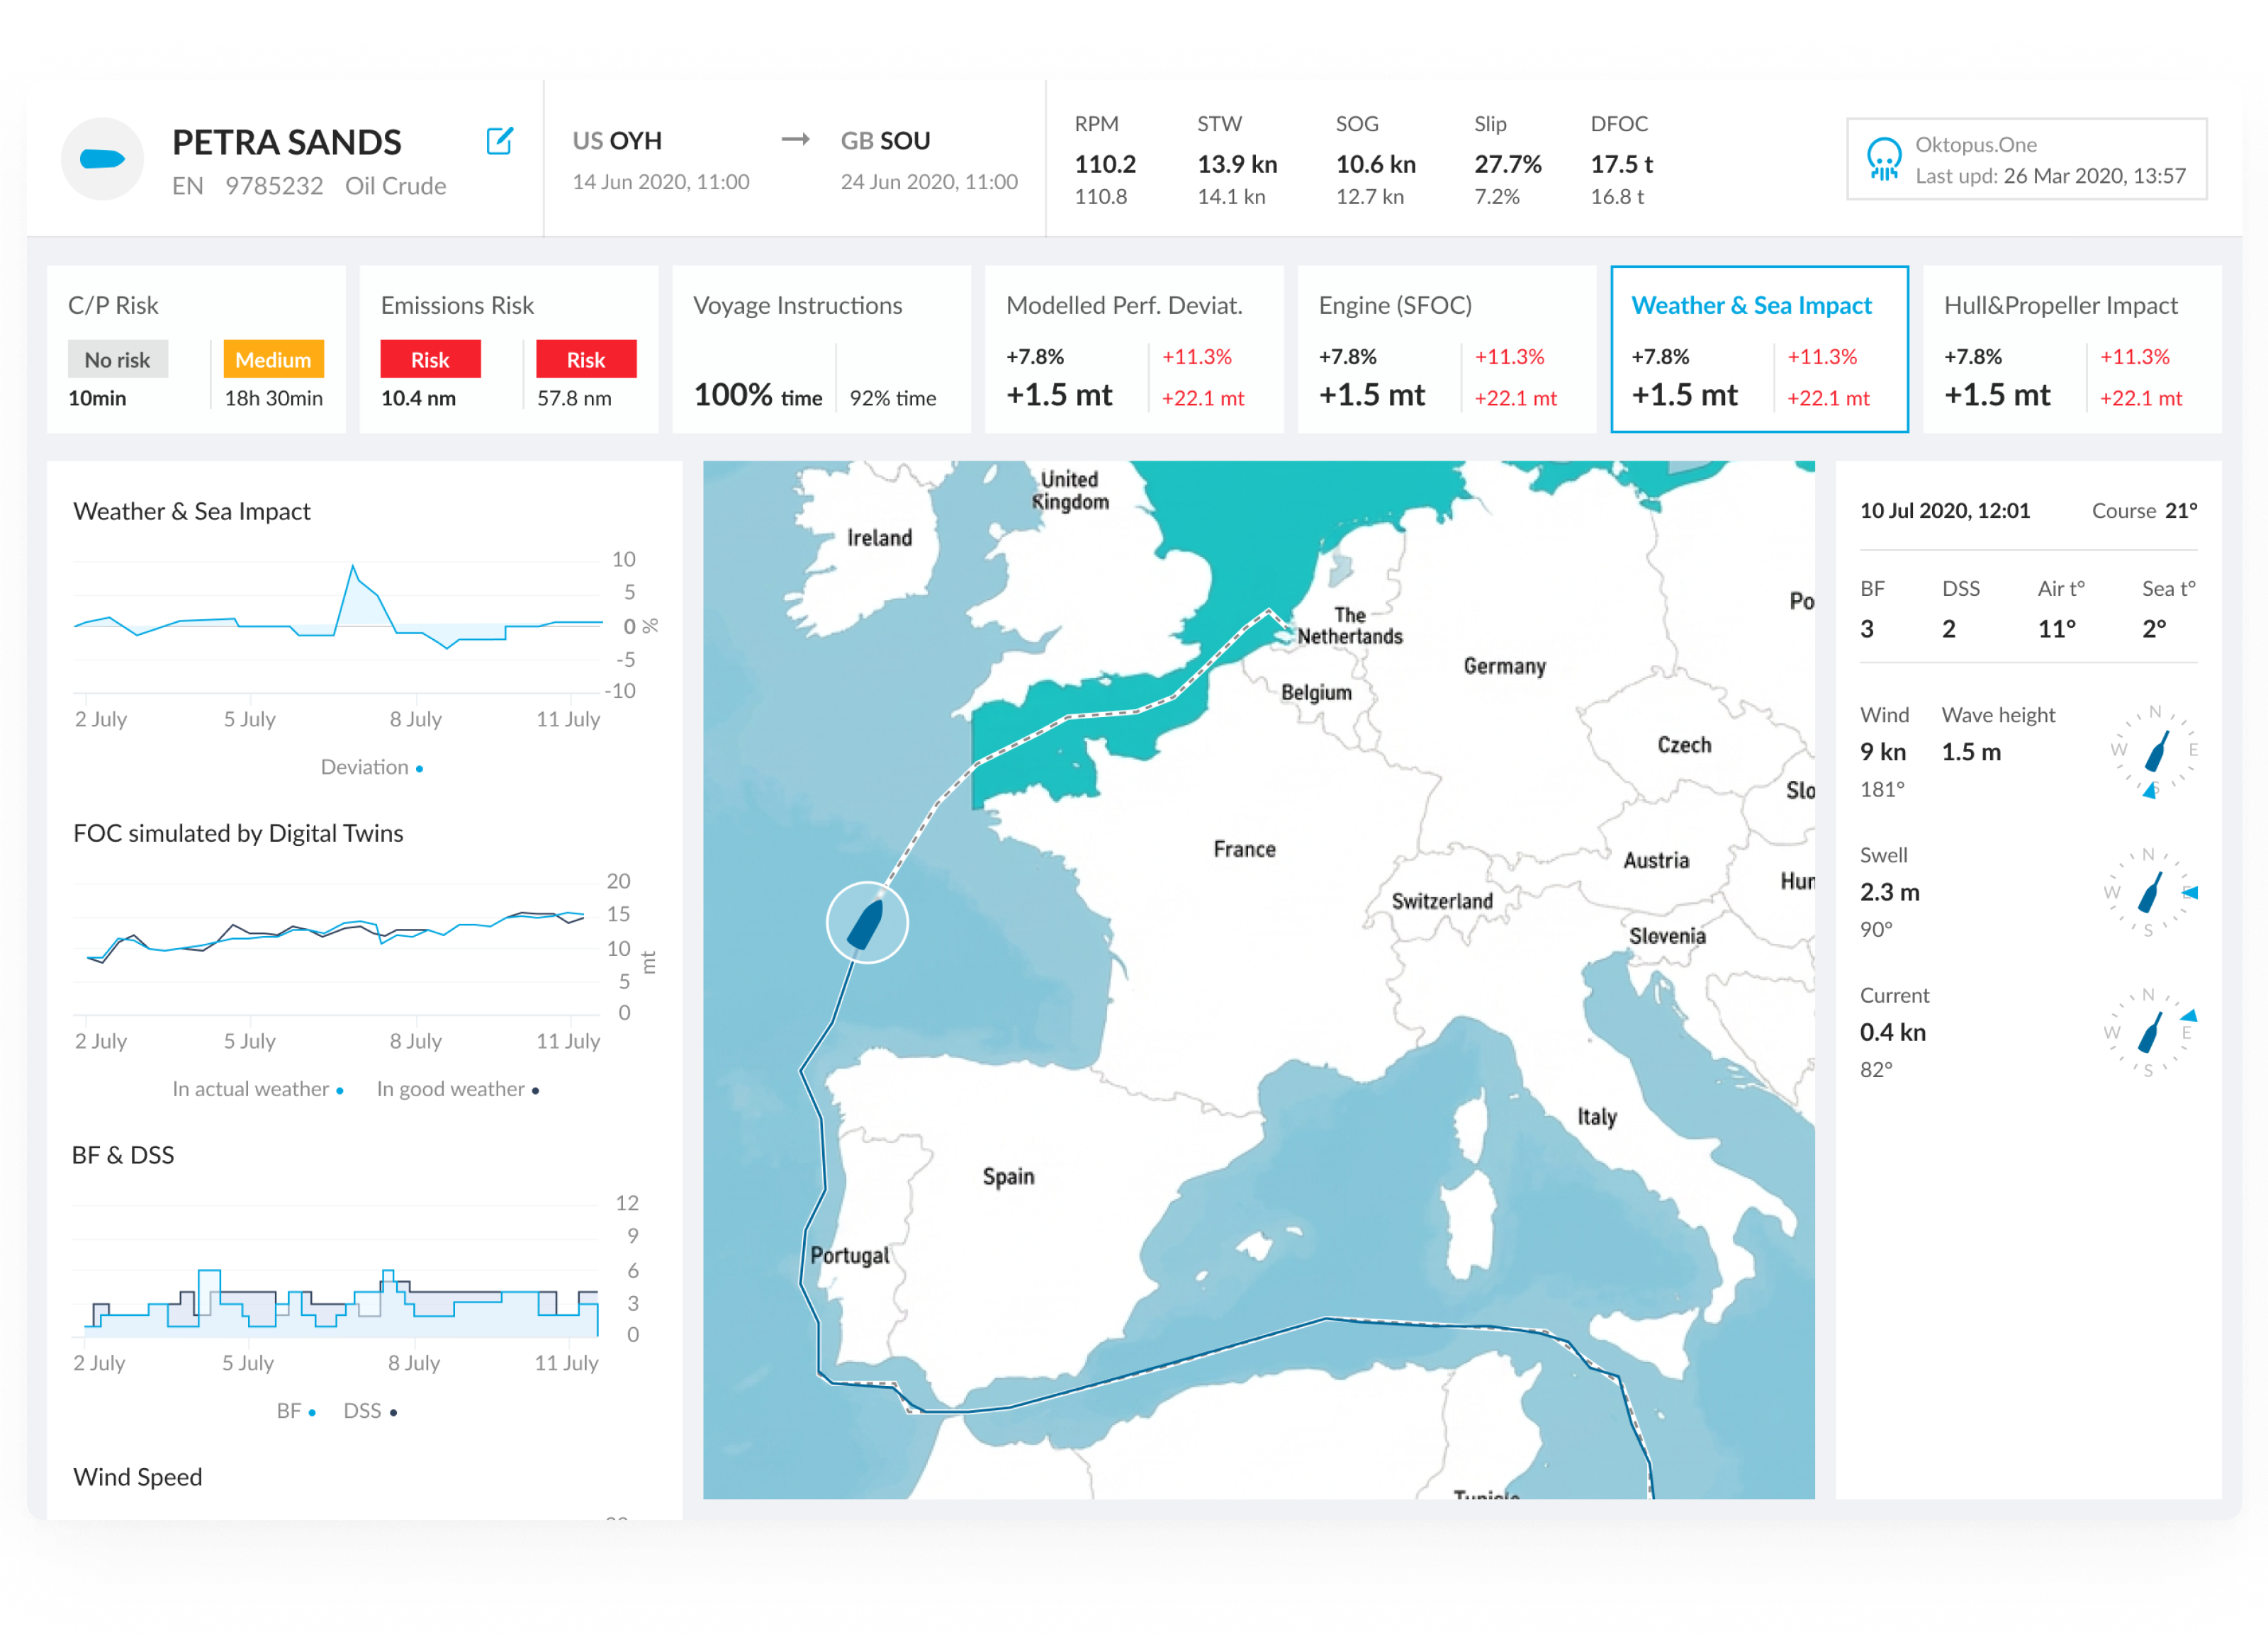Toggle the DSS legend entry
The image size is (2268, 1651).
(x=370, y=1411)
